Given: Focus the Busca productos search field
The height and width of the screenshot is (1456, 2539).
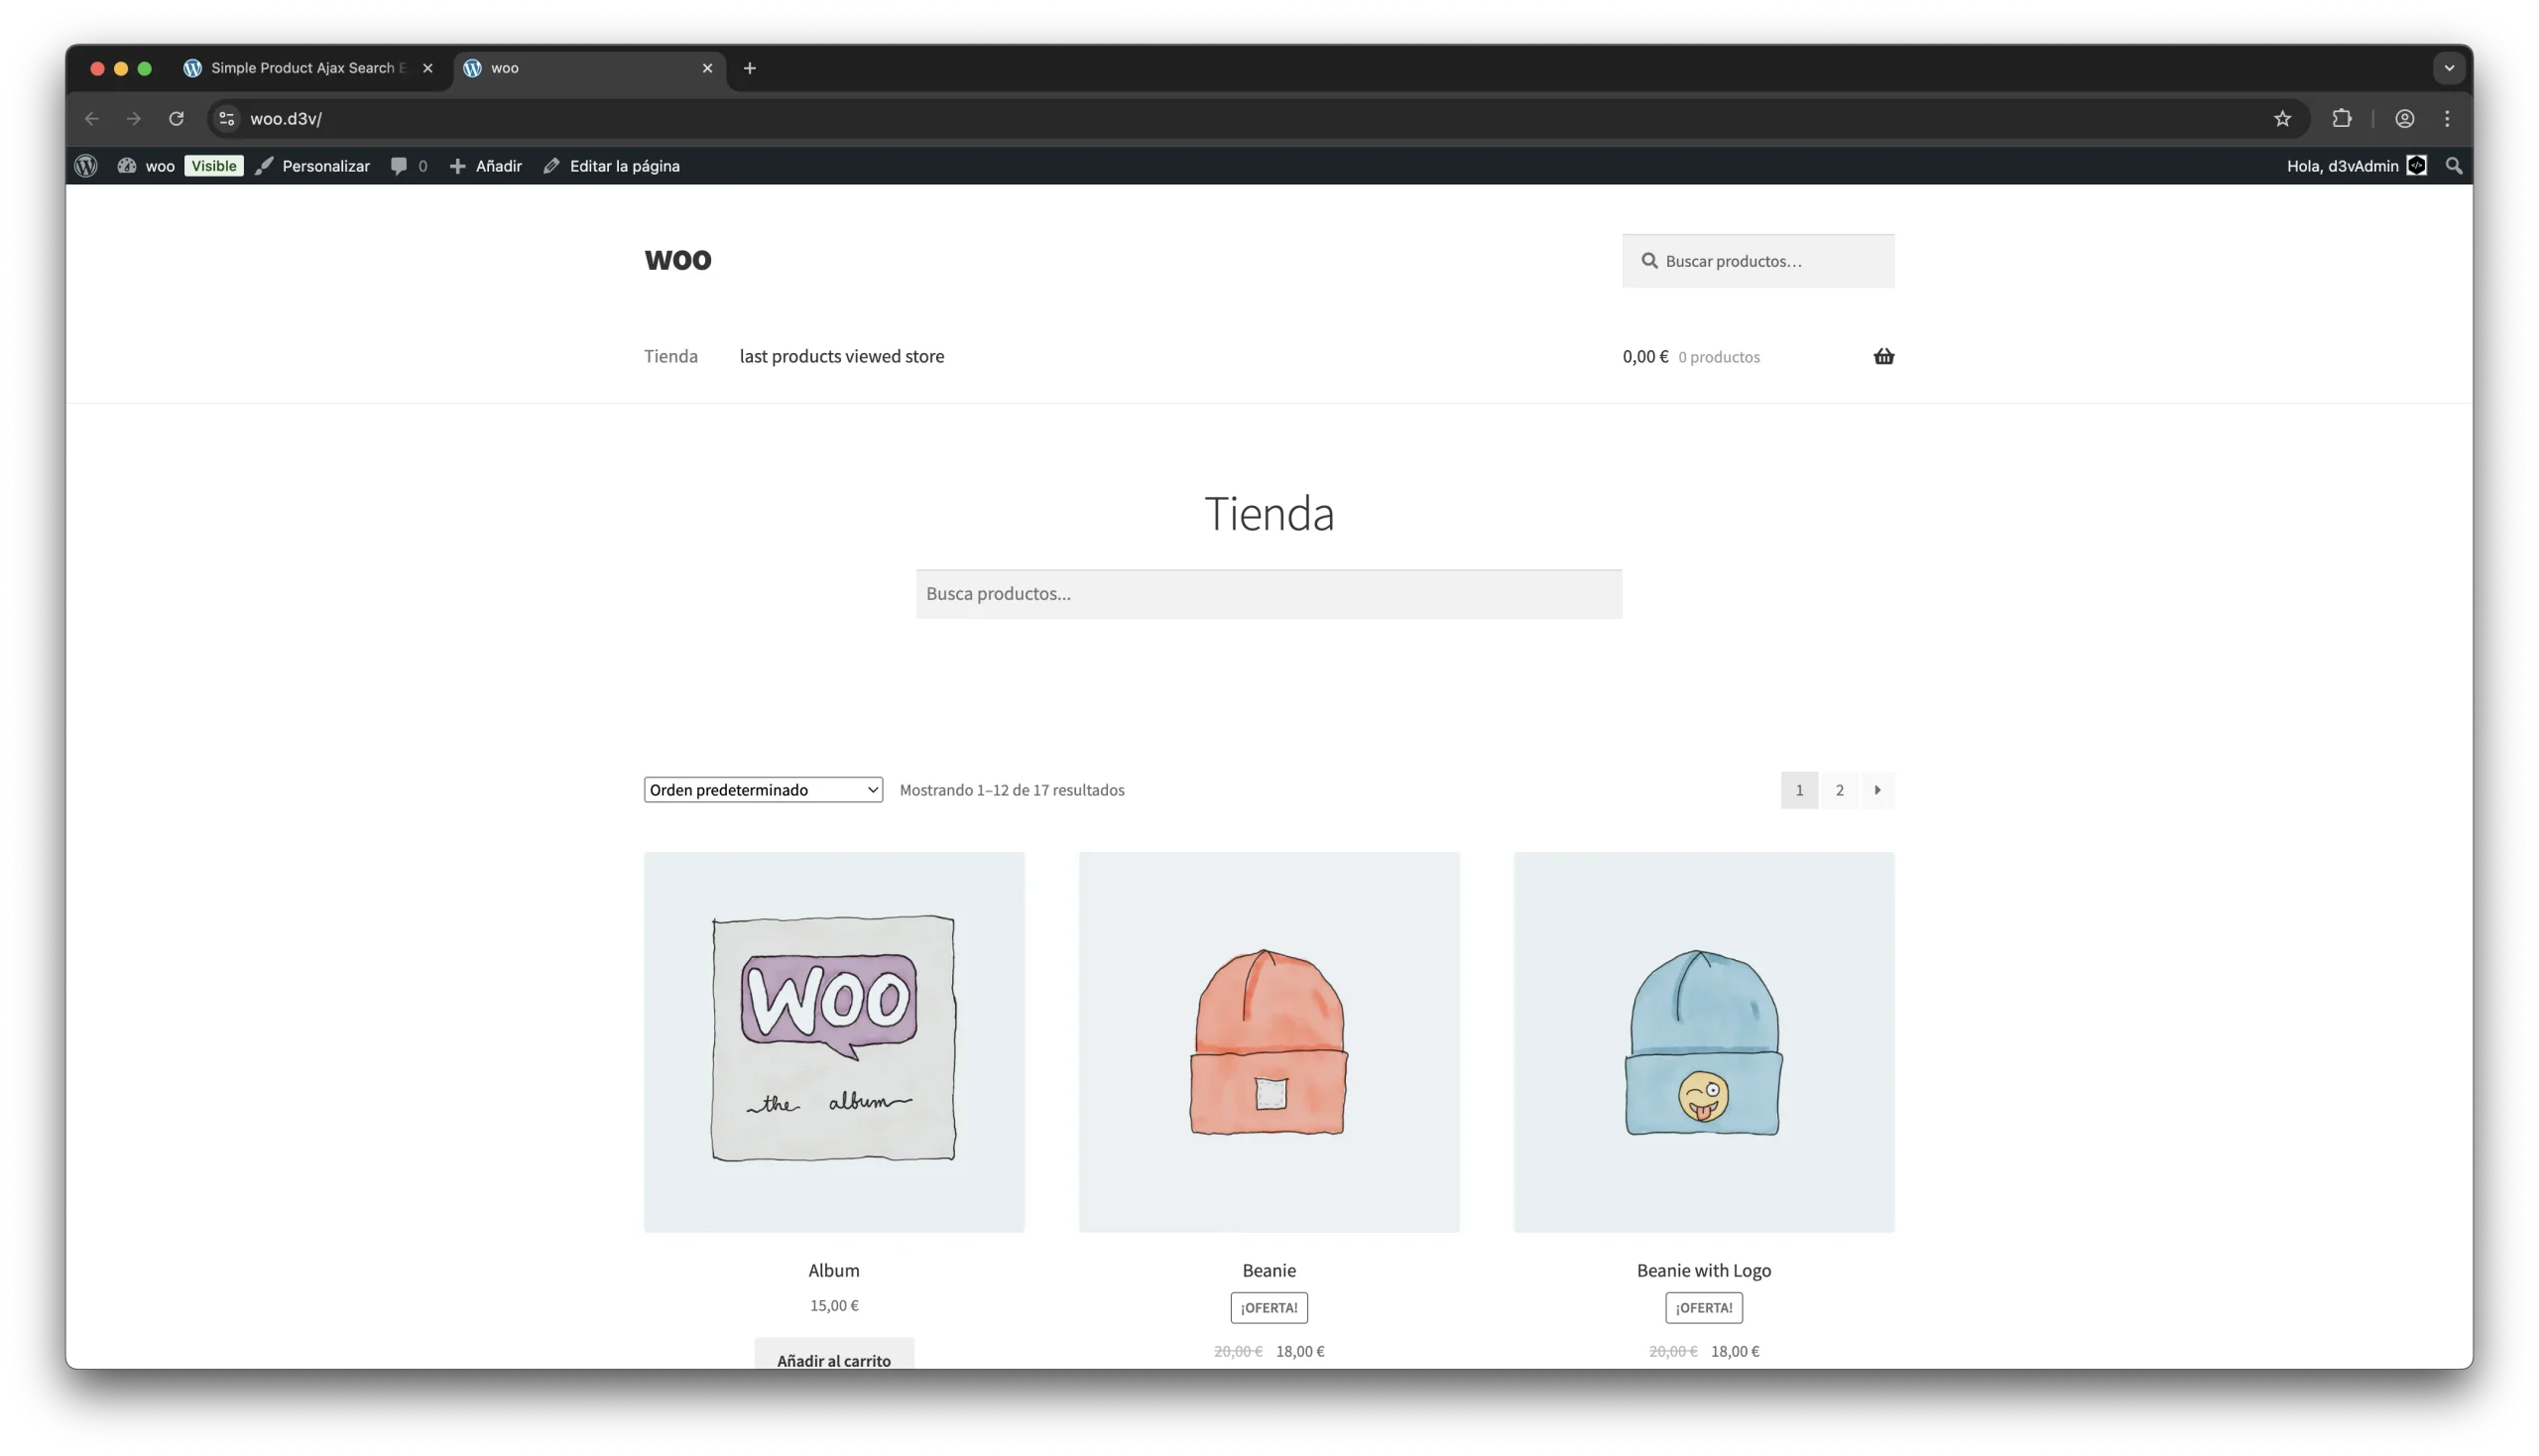Looking at the screenshot, I should pos(1268,594).
